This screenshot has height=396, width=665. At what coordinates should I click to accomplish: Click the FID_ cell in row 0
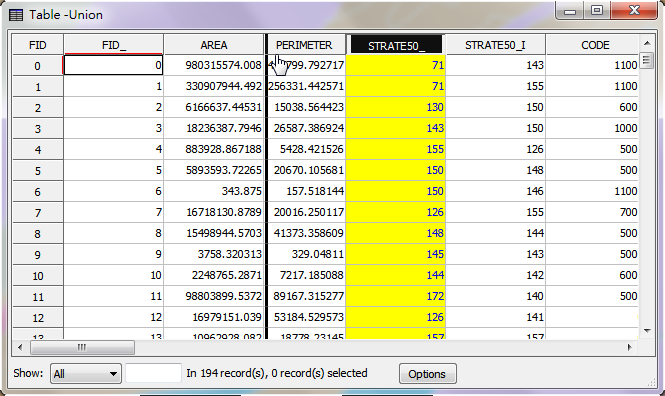pyautogui.click(x=113, y=66)
